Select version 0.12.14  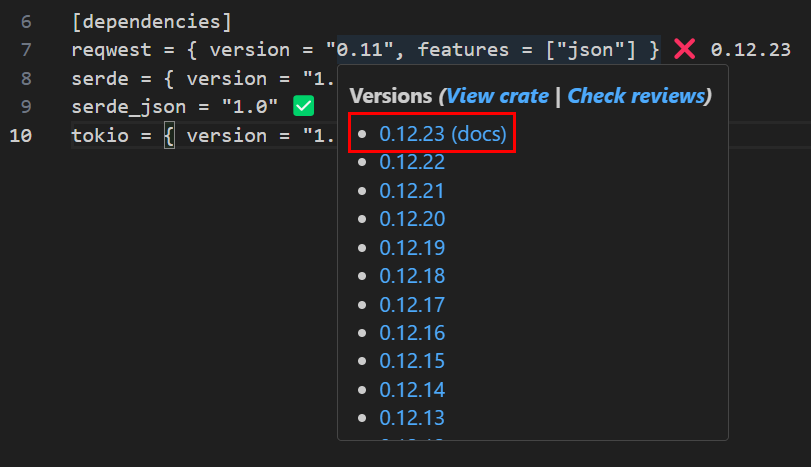412,389
